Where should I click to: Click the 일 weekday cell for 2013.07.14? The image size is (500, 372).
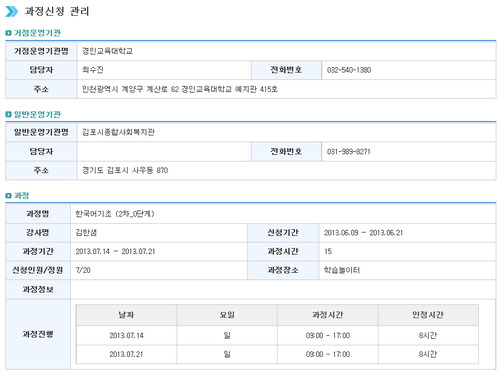click(x=227, y=335)
